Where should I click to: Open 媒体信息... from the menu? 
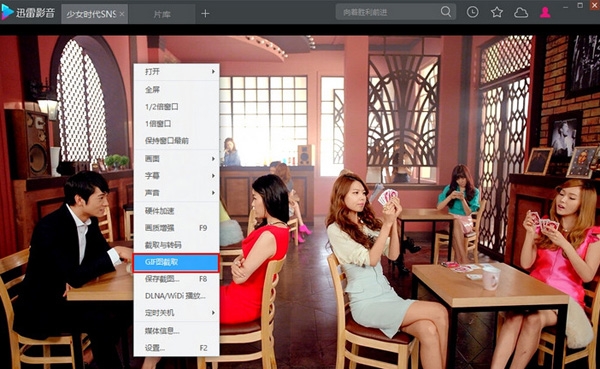tap(176, 331)
